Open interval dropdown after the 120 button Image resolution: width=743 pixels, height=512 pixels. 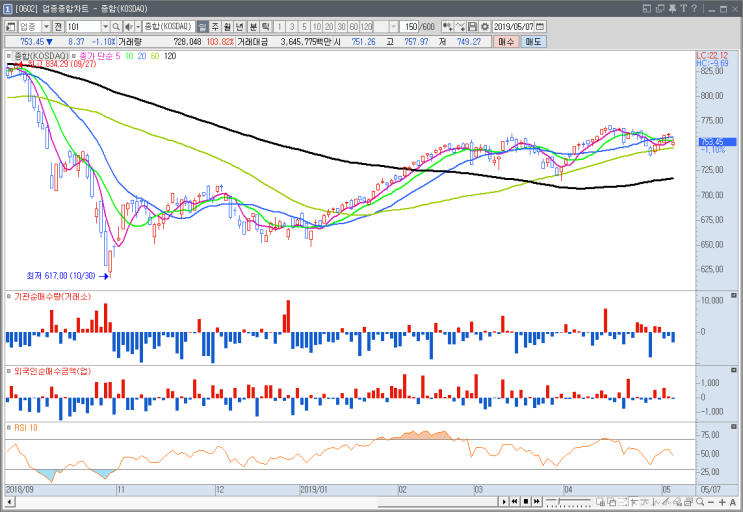coord(393,27)
